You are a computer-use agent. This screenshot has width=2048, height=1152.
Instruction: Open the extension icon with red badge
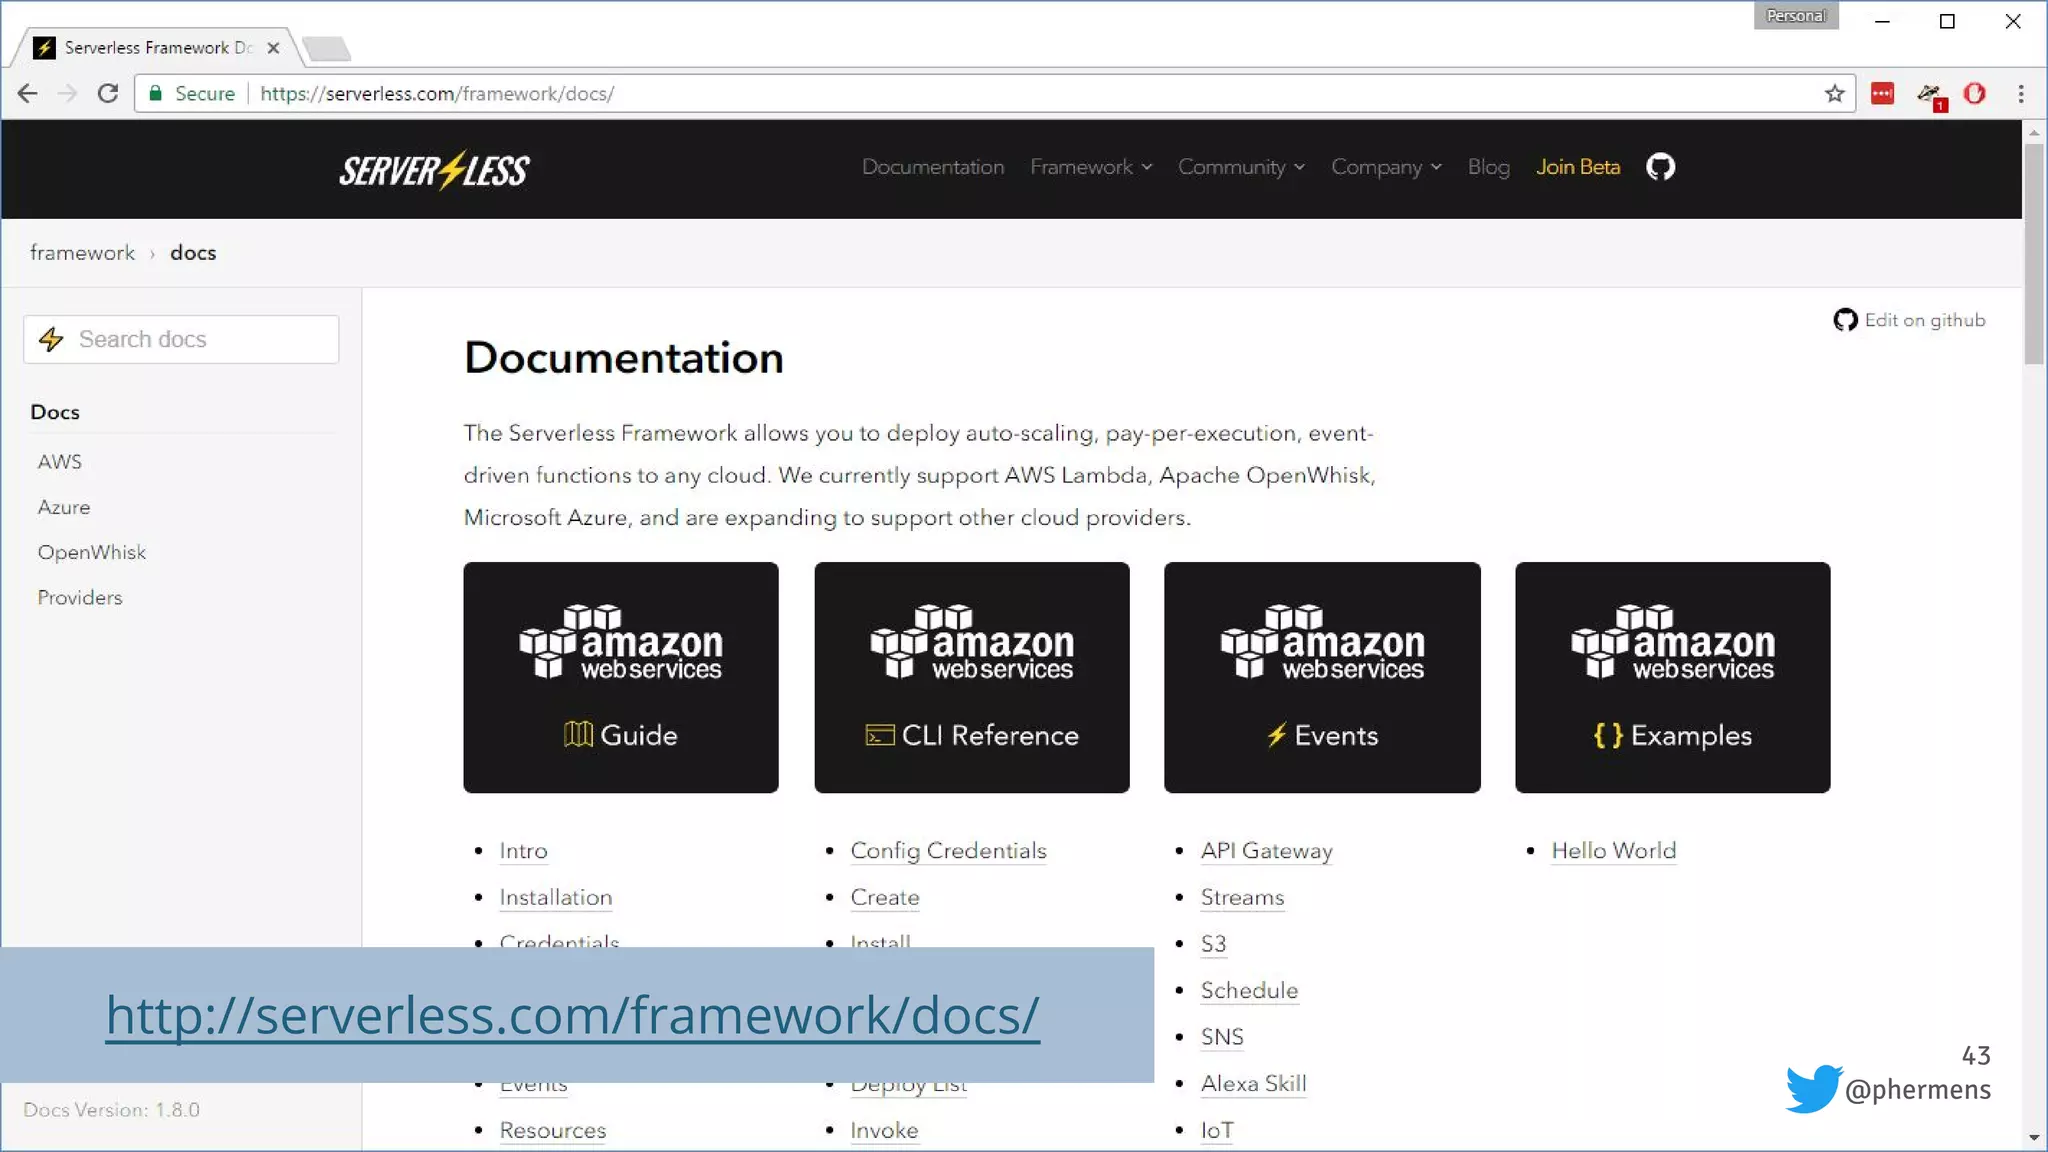pyautogui.click(x=1930, y=95)
